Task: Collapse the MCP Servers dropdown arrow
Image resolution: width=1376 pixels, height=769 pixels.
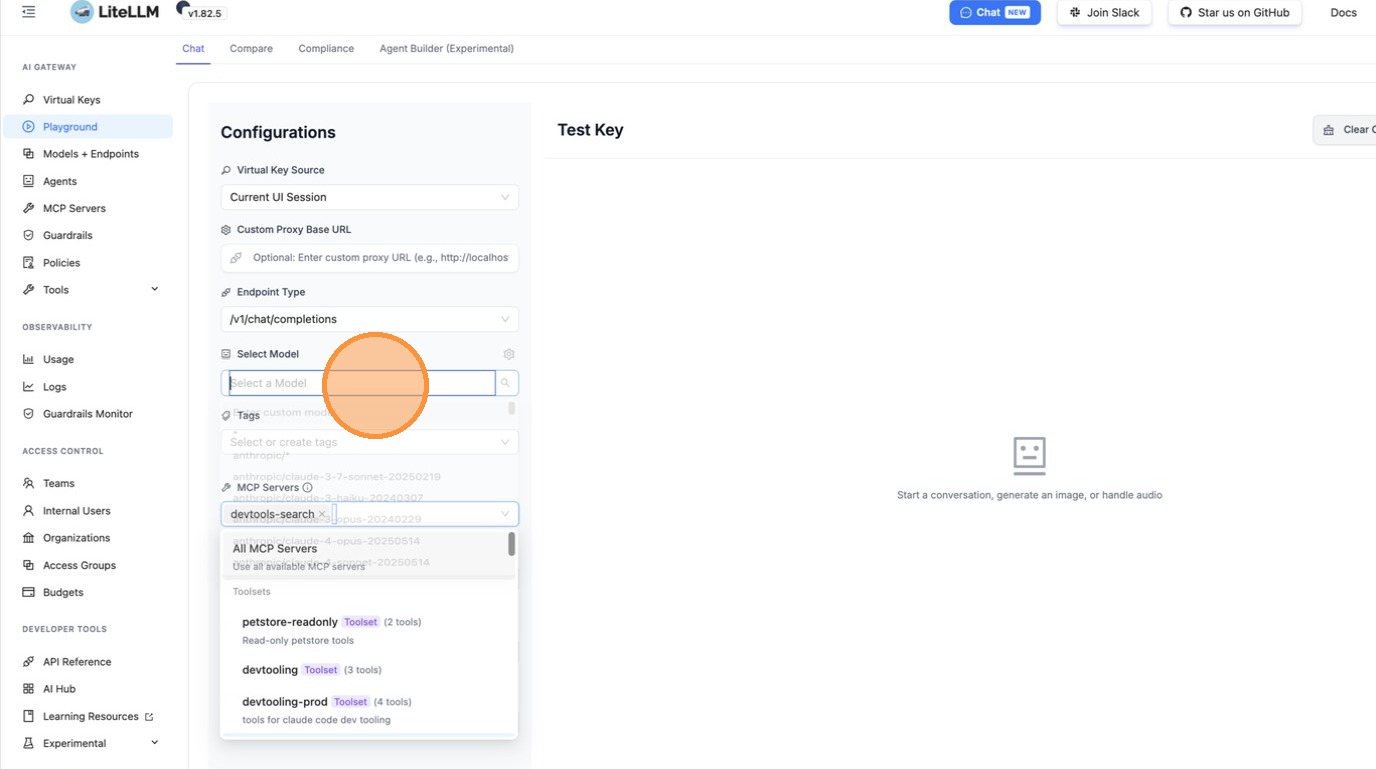Action: click(x=505, y=514)
